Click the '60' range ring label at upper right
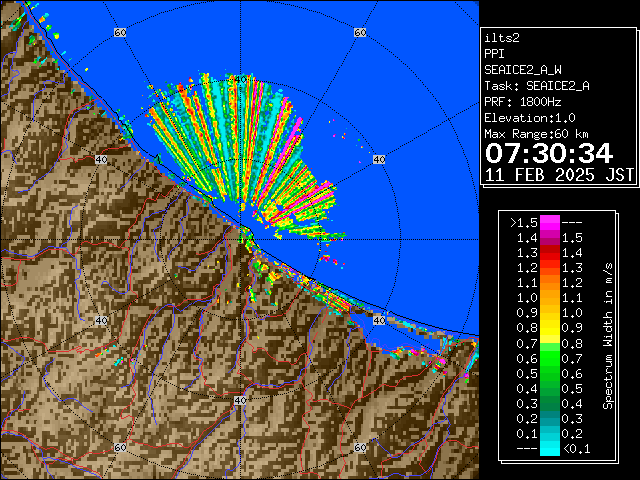 pos(360,32)
